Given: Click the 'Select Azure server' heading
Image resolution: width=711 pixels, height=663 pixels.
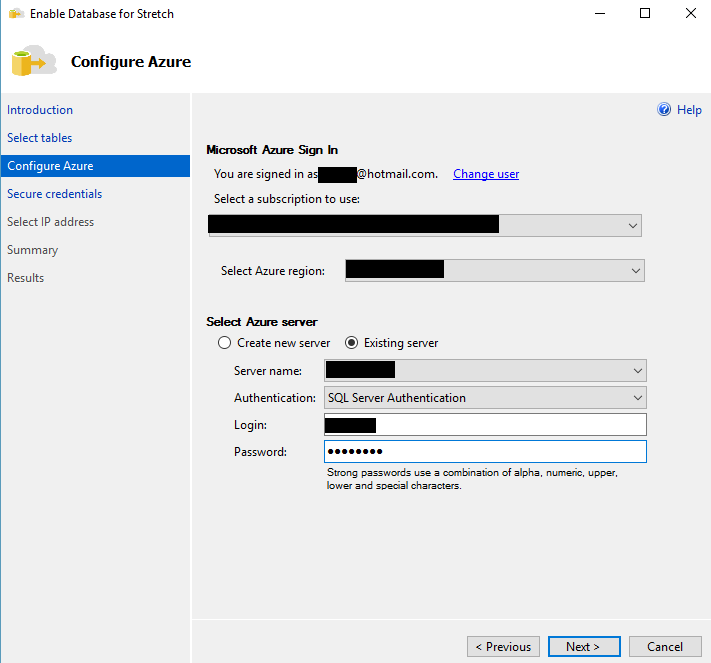Looking at the screenshot, I should coord(262,322).
